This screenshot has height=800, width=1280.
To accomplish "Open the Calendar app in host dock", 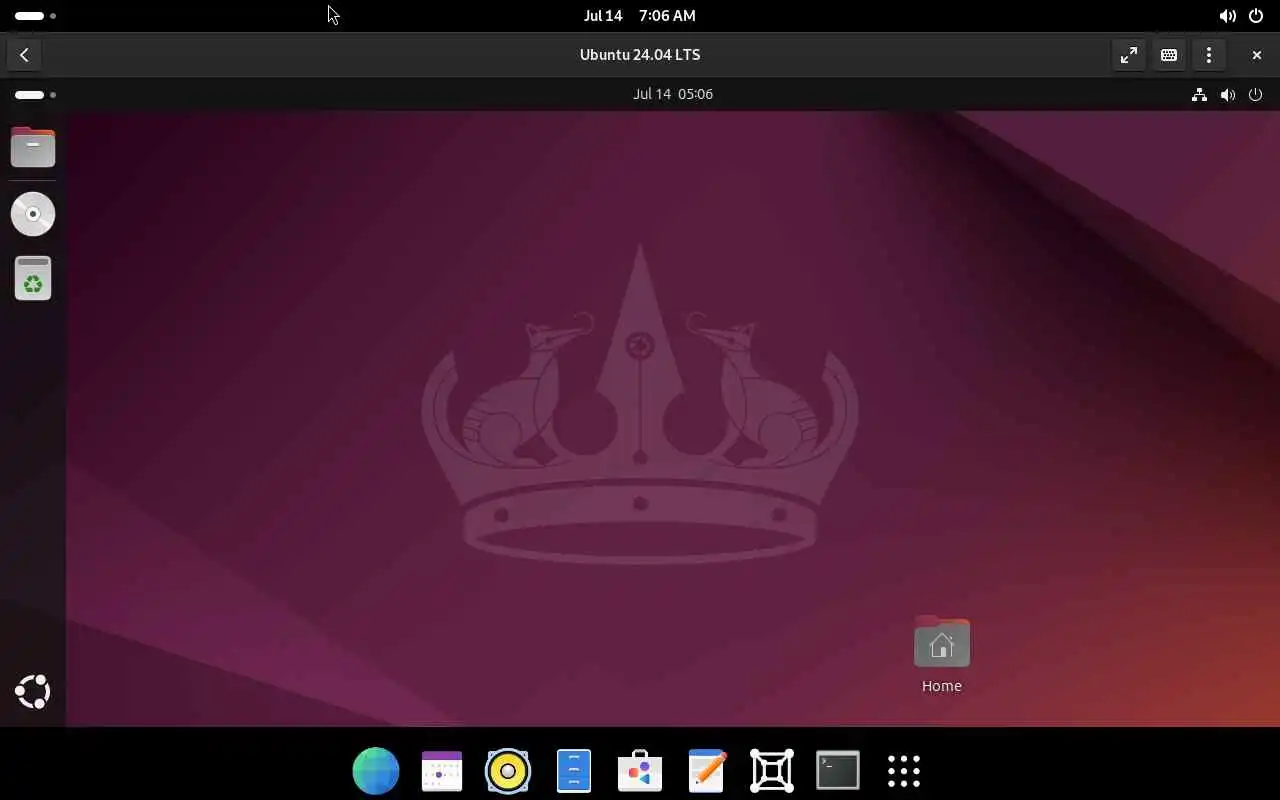I will pos(442,771).
